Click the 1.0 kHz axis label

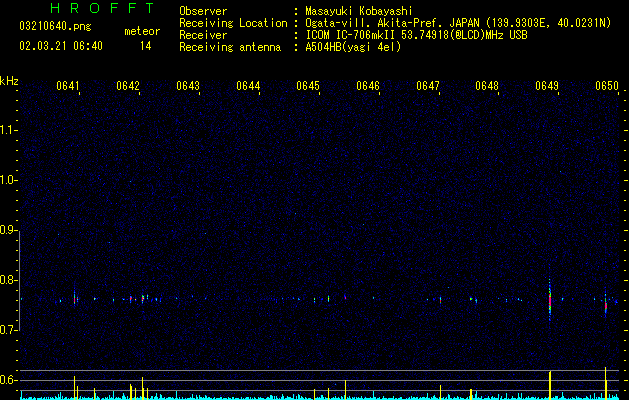(x=8, y=180)
